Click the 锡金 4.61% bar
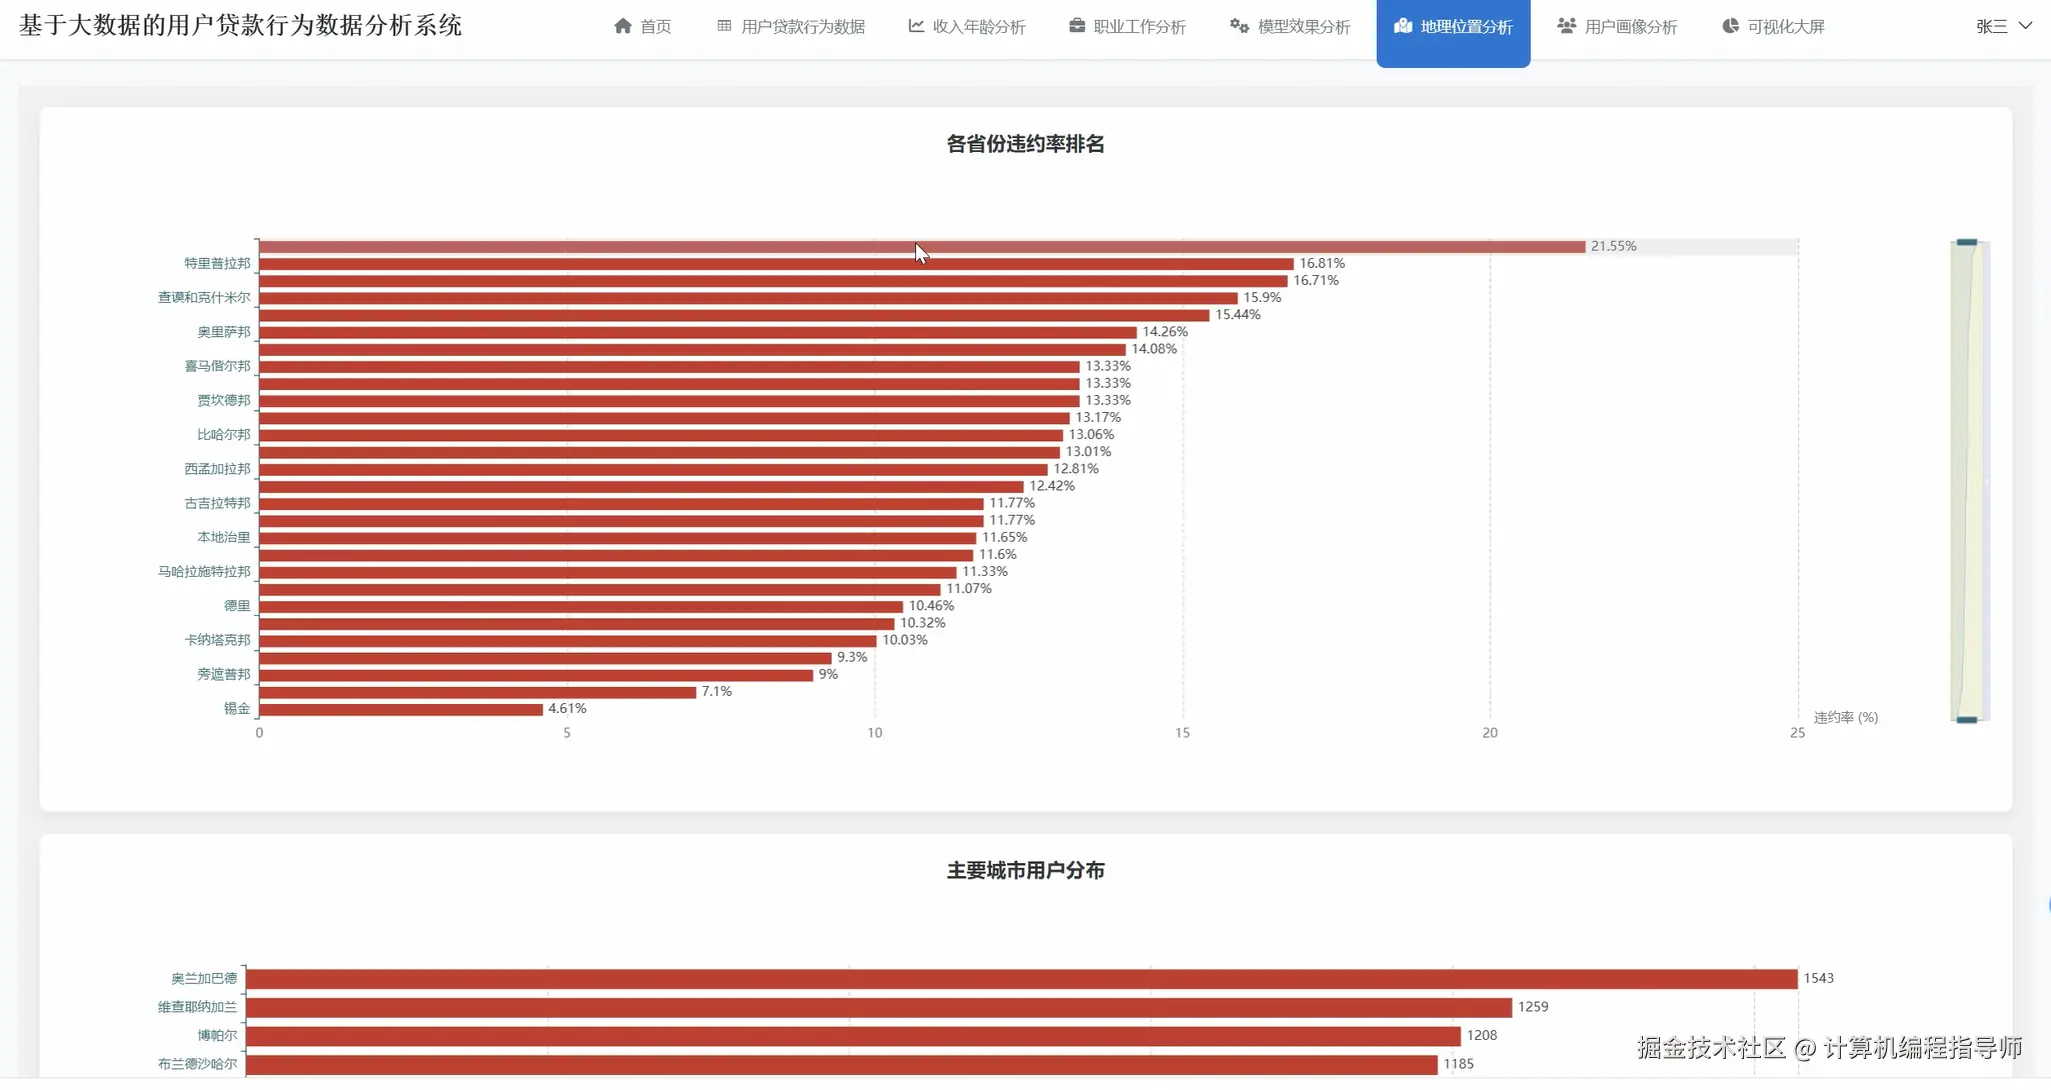 [400, 709]
